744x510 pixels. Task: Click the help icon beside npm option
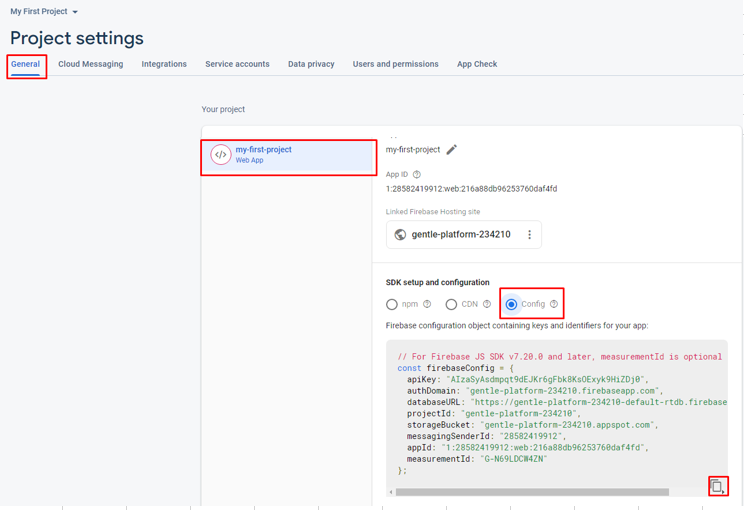(x=427, y=304)
